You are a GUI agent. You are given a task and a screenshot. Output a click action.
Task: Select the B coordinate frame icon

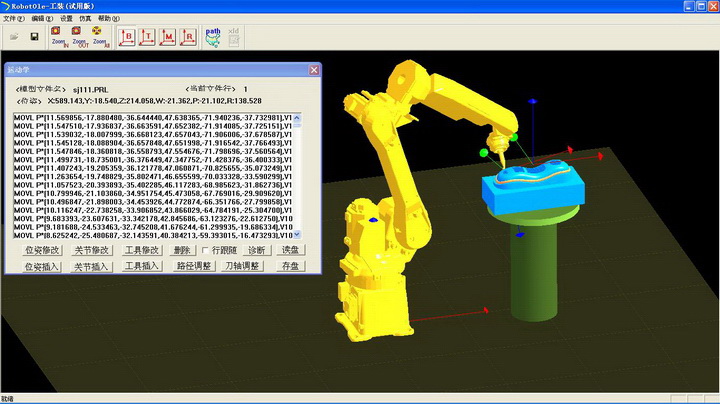coord(128,37)
